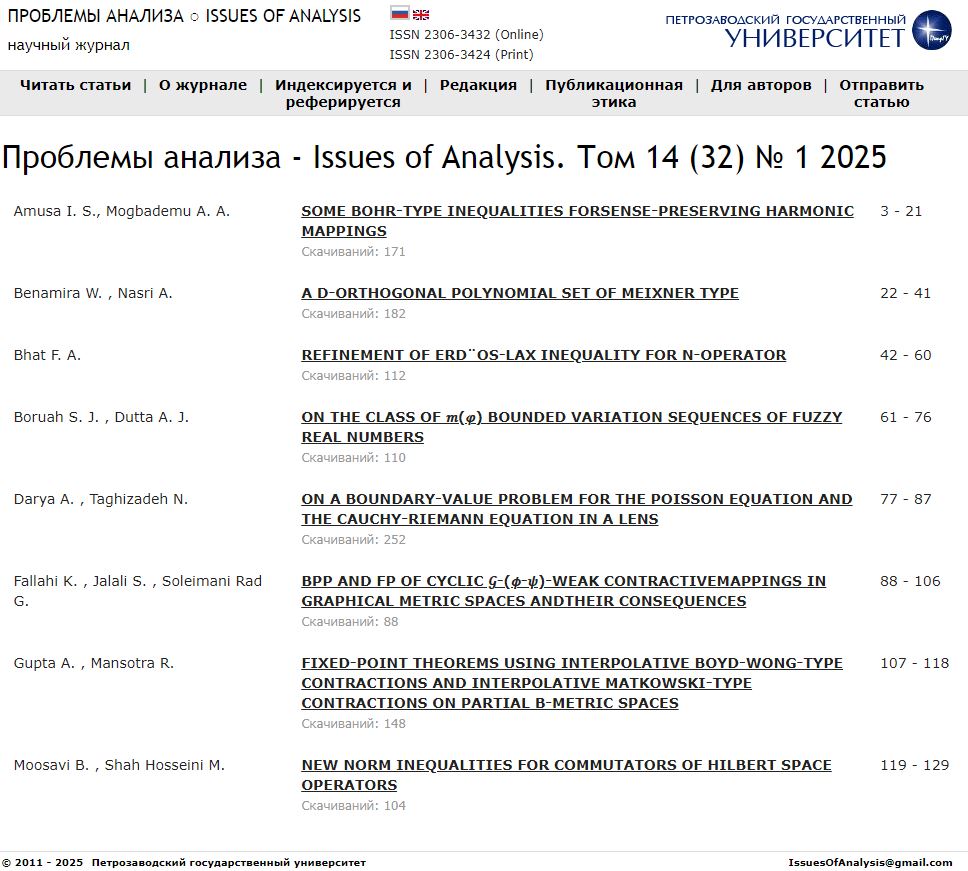Open the 'Редакция' menu item
The image size is (968, 871).
coord(478,85)
